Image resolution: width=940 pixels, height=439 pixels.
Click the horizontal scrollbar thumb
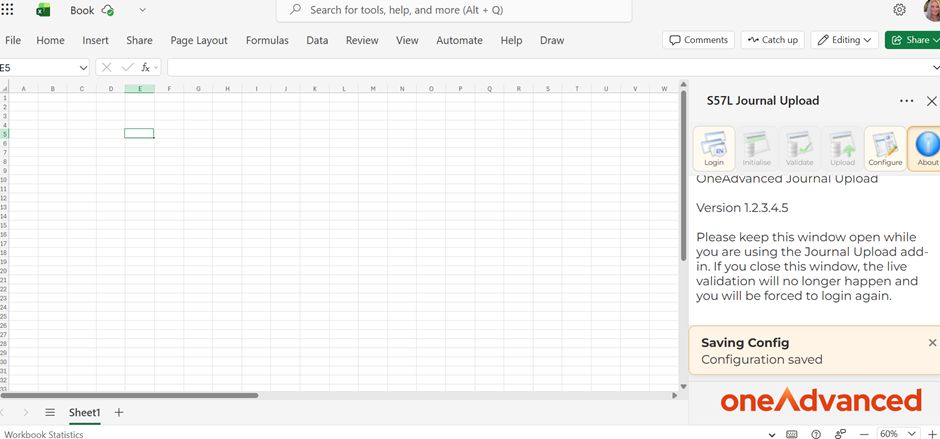(129, 395)
